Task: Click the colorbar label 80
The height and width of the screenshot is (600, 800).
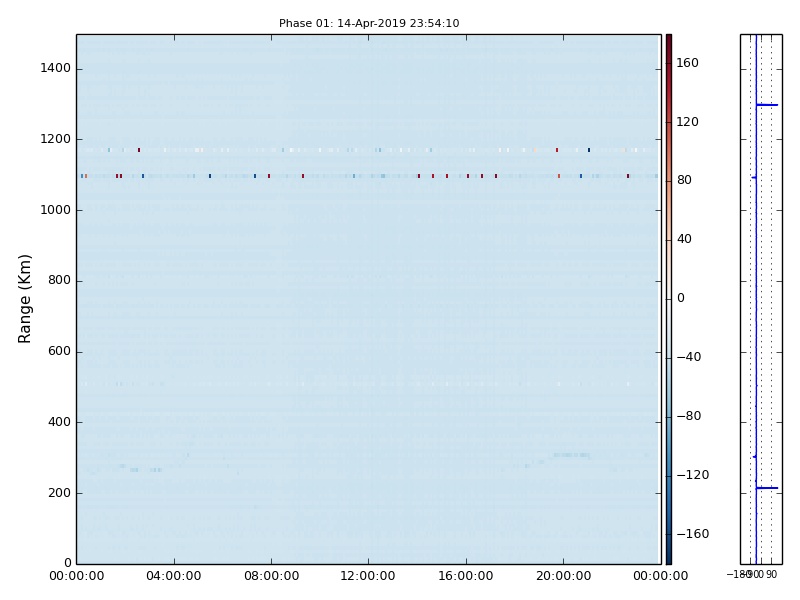Action: (684, 180)
